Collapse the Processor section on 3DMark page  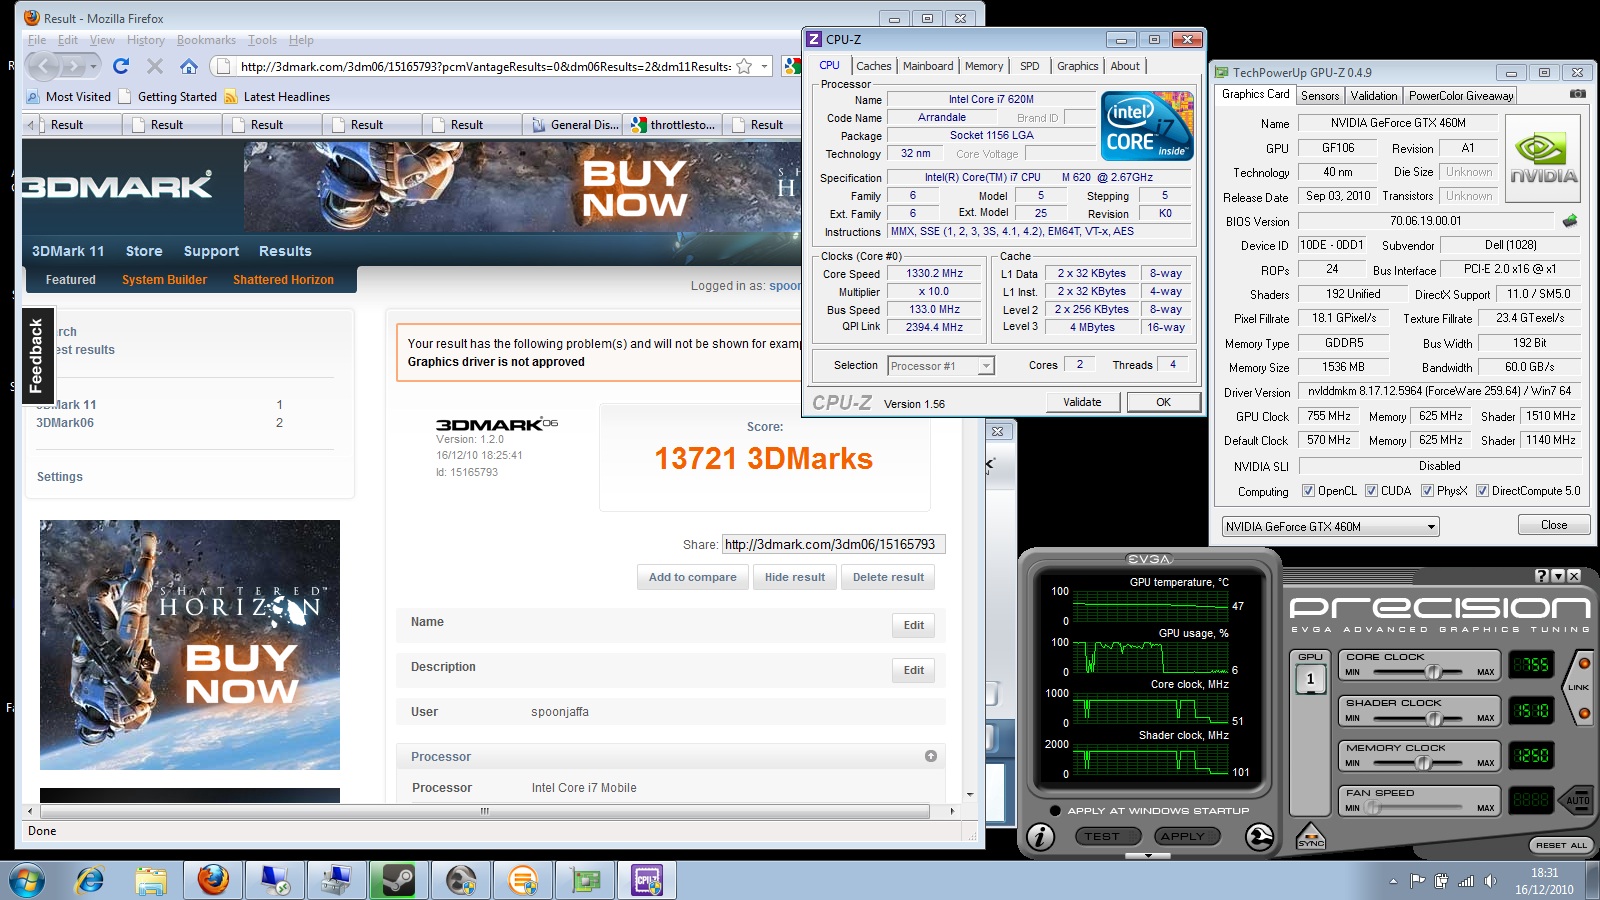931,756
